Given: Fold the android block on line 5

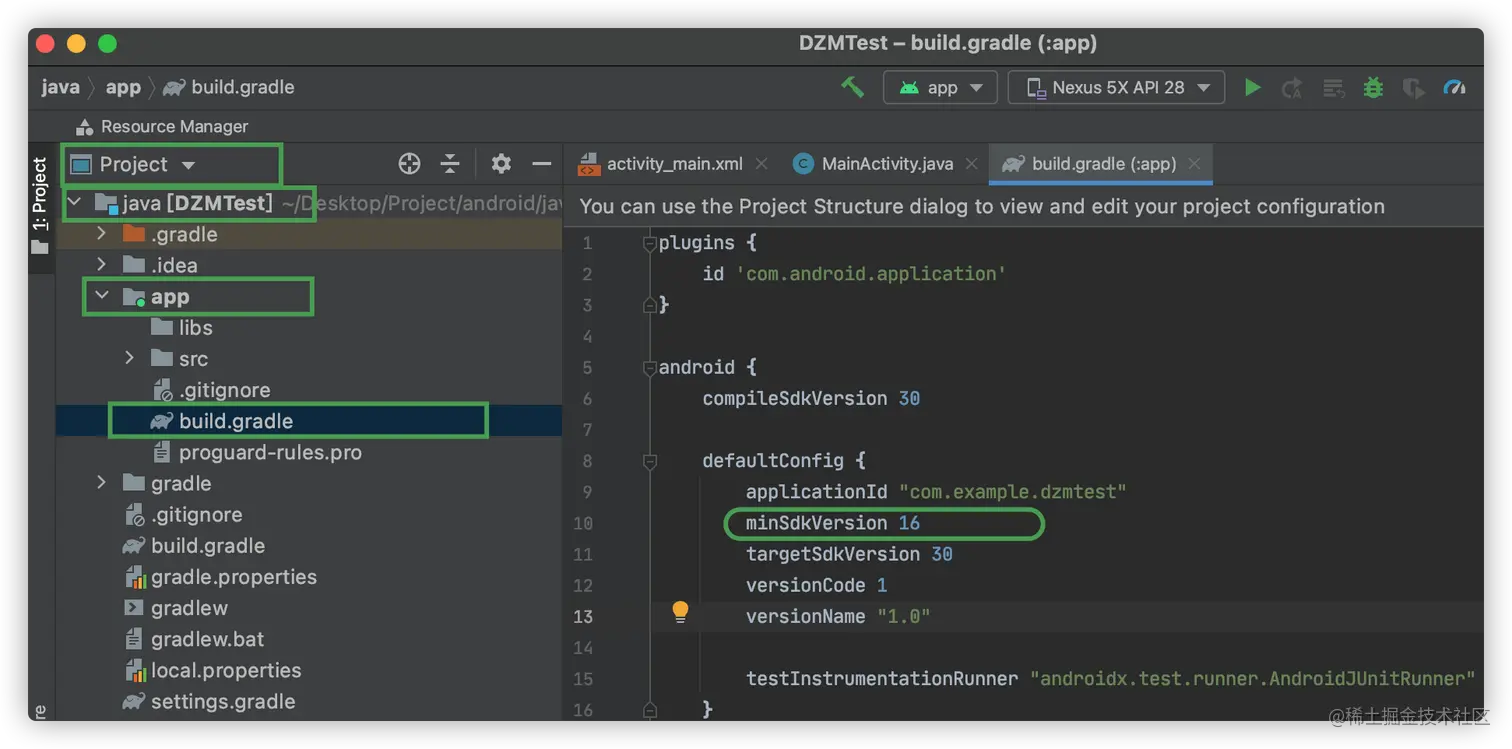Looking at the screenshot, I should point(650,368).
